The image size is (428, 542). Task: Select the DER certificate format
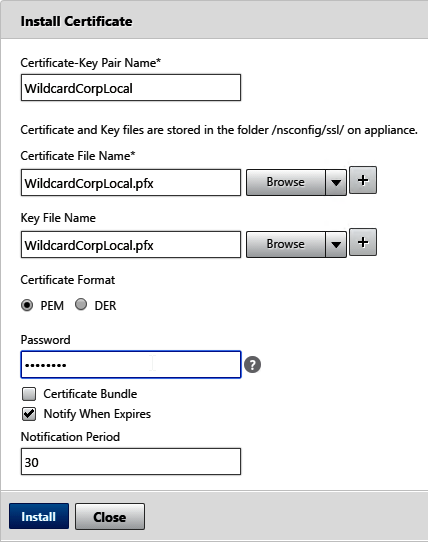81,305
